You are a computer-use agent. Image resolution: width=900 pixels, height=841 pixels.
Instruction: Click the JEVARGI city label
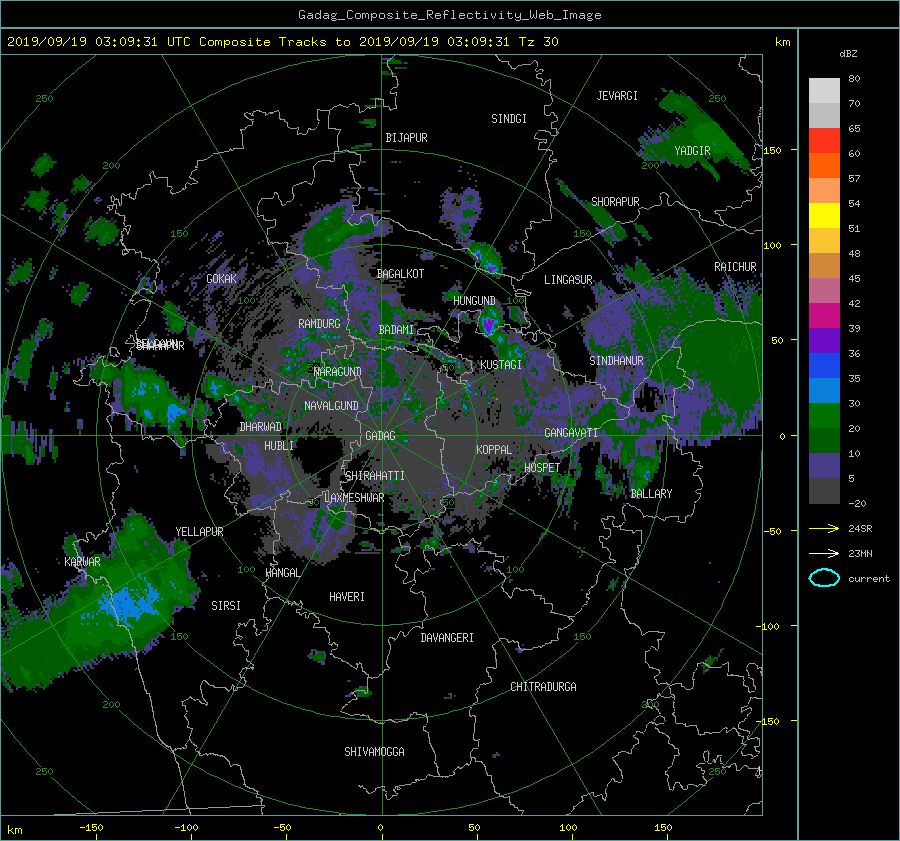tap(617, 96)
